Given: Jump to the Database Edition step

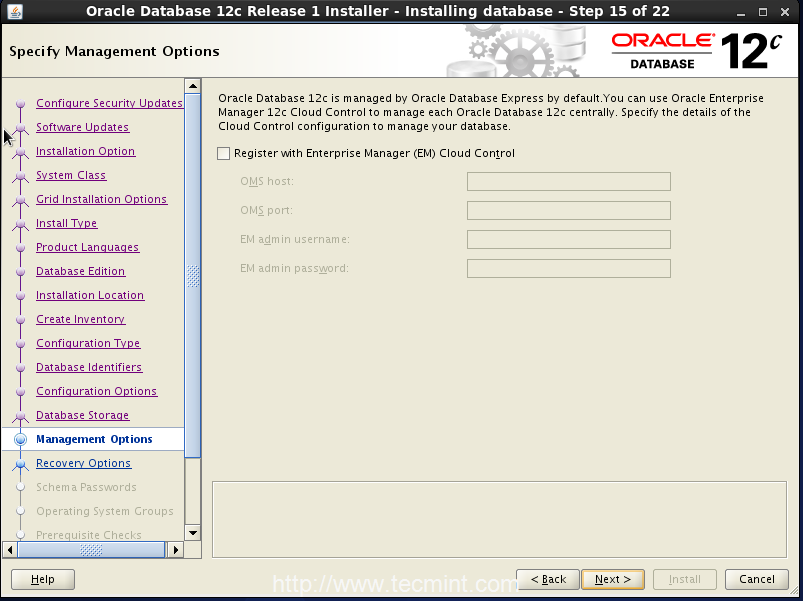Looking at the screenshot, I should click(80, 271).
